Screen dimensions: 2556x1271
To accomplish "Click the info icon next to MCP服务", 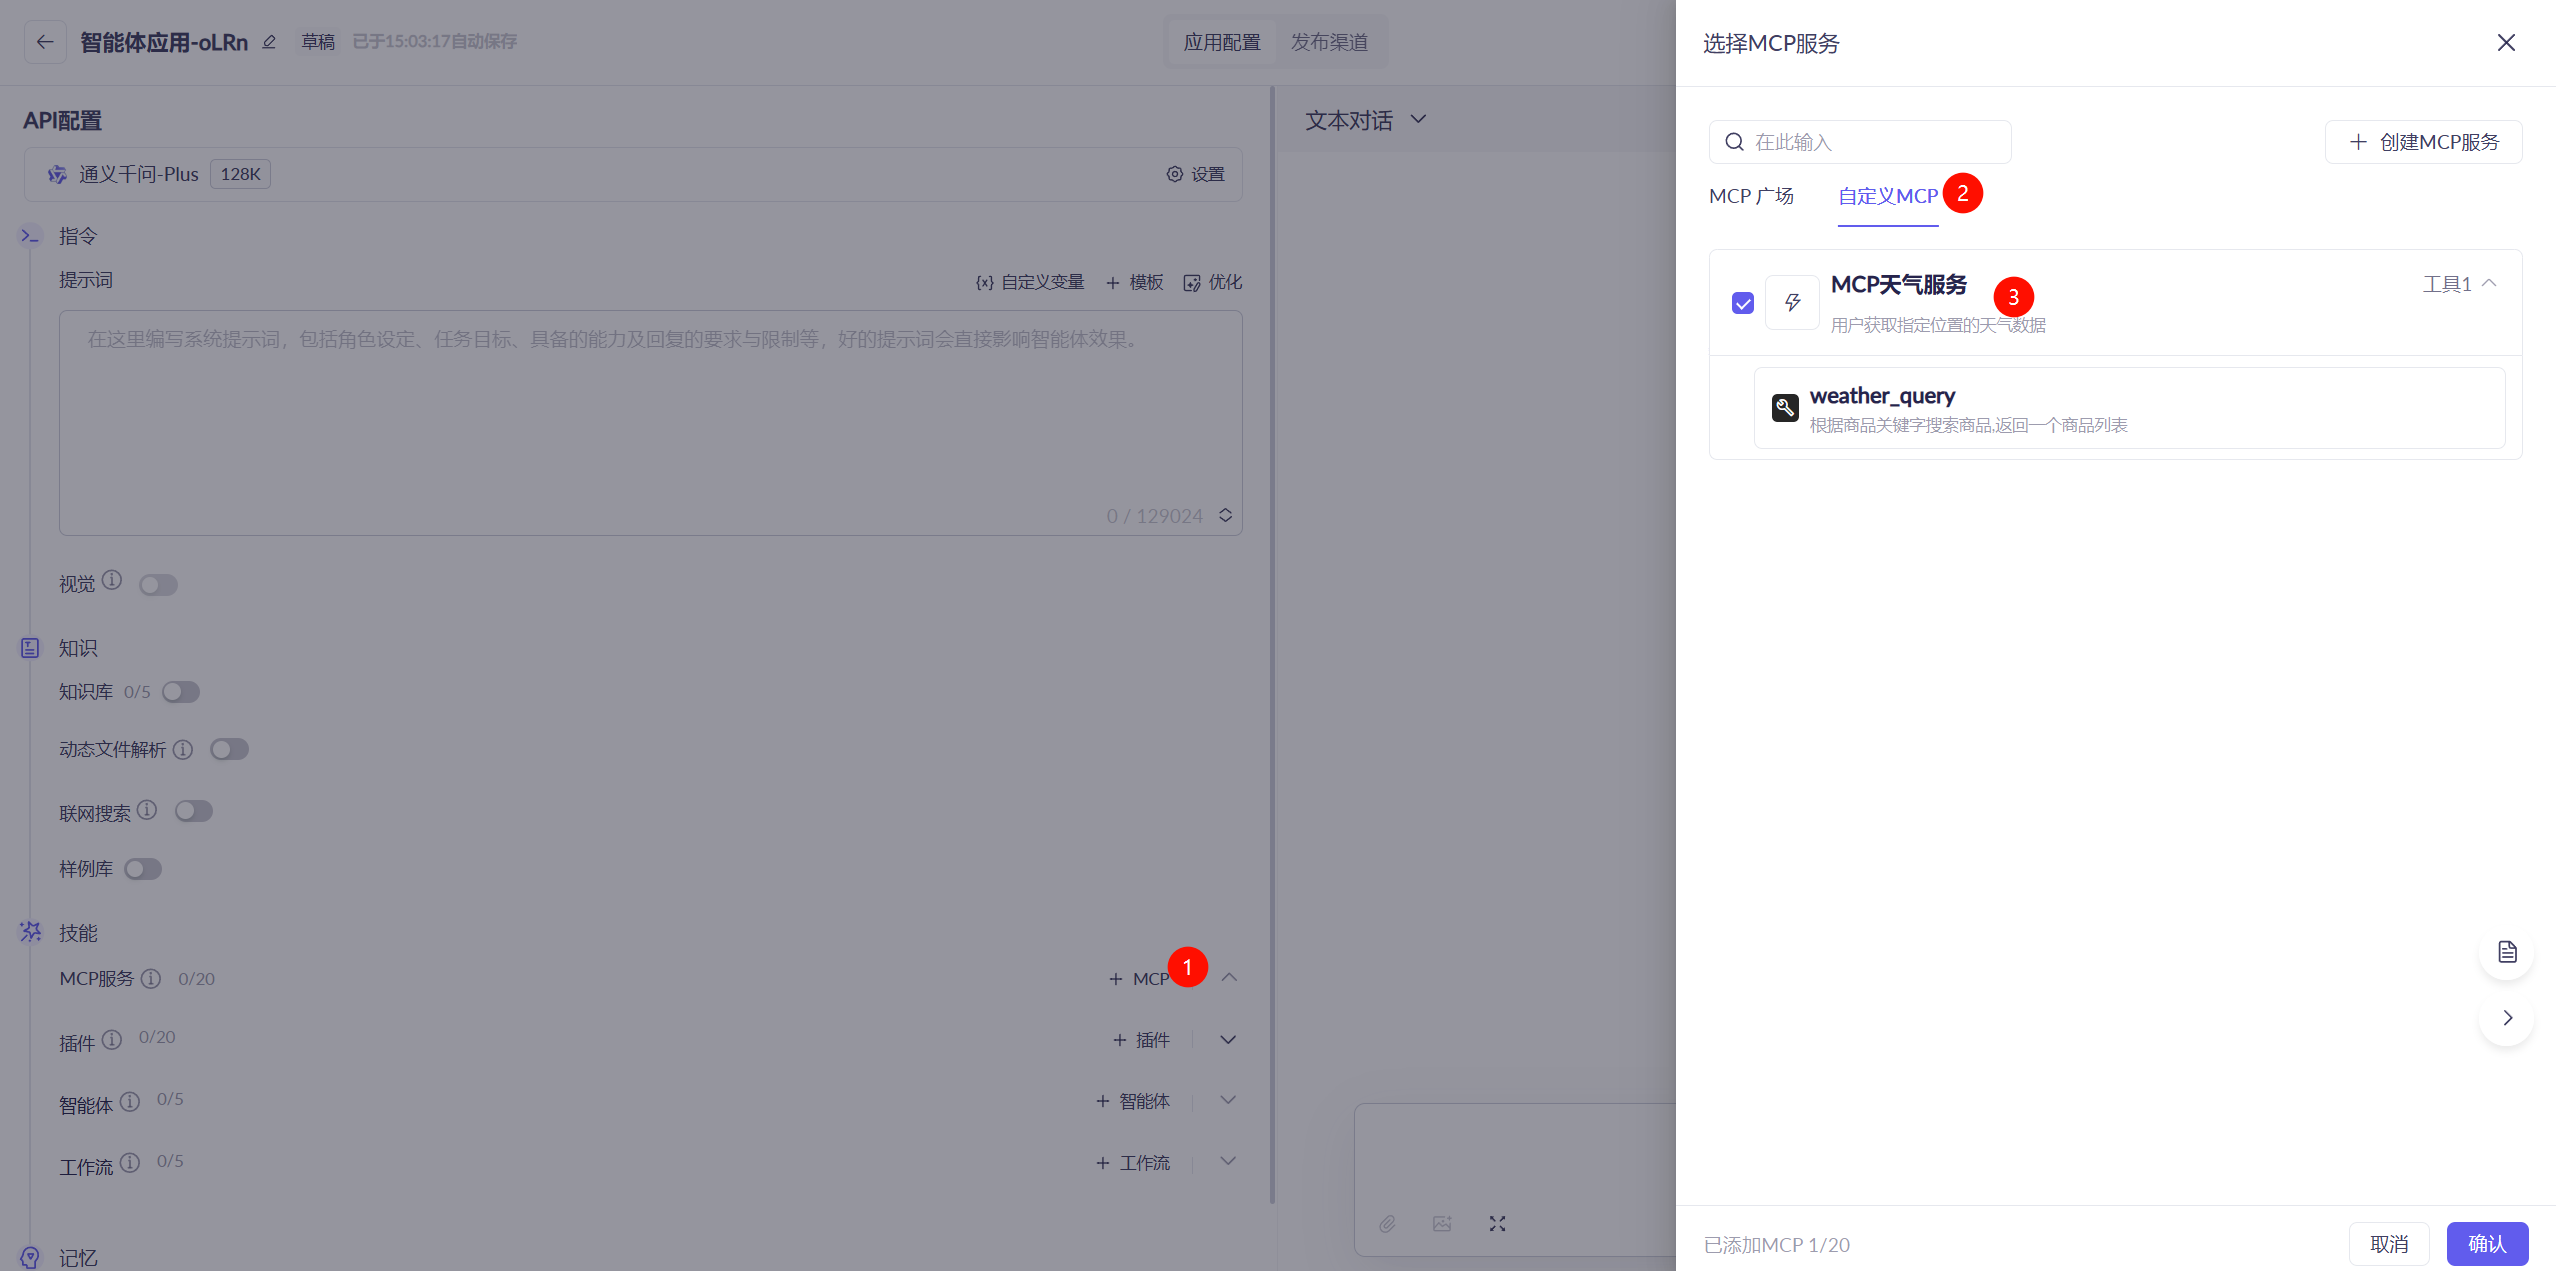I will [151, 979].
